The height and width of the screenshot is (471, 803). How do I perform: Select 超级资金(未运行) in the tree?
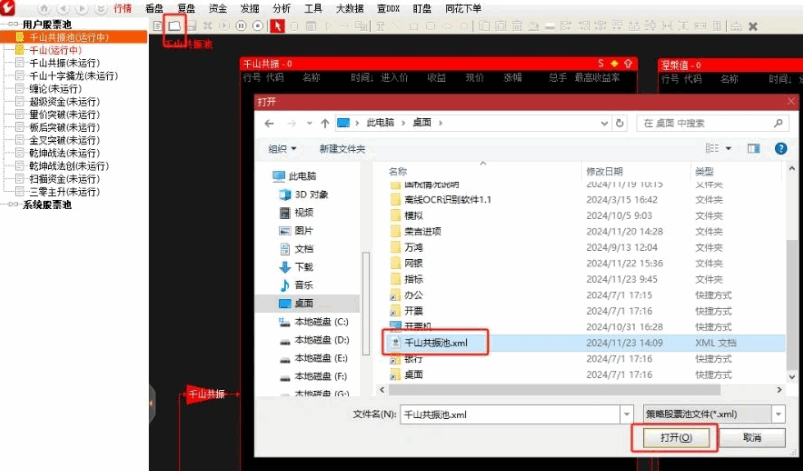coord(65,101)
